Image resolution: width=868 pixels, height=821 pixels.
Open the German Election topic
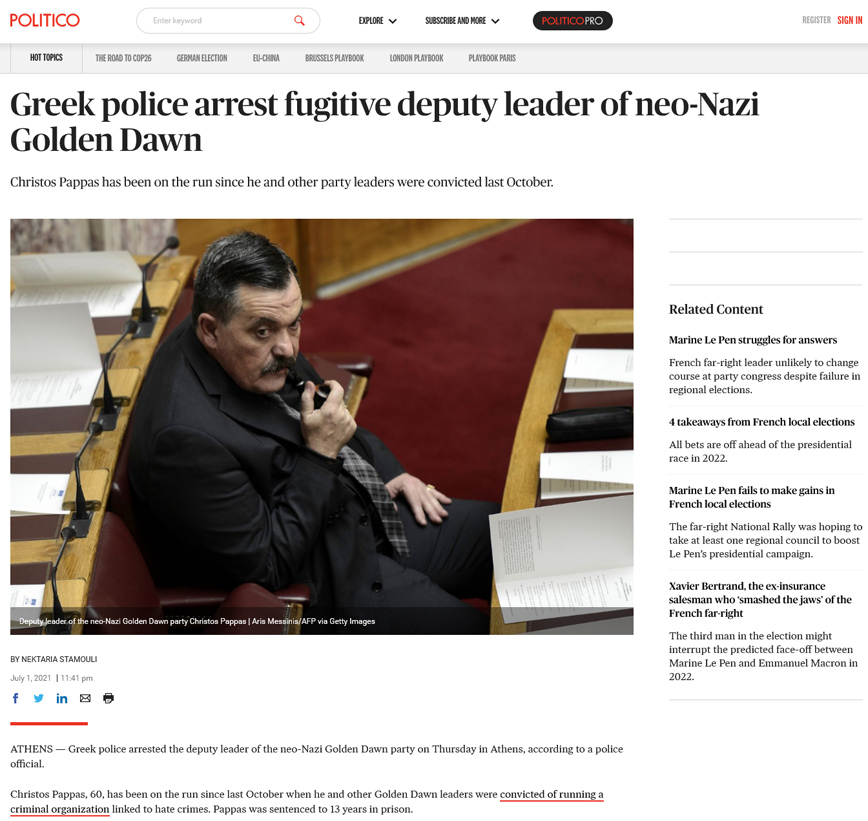(202, 58)
